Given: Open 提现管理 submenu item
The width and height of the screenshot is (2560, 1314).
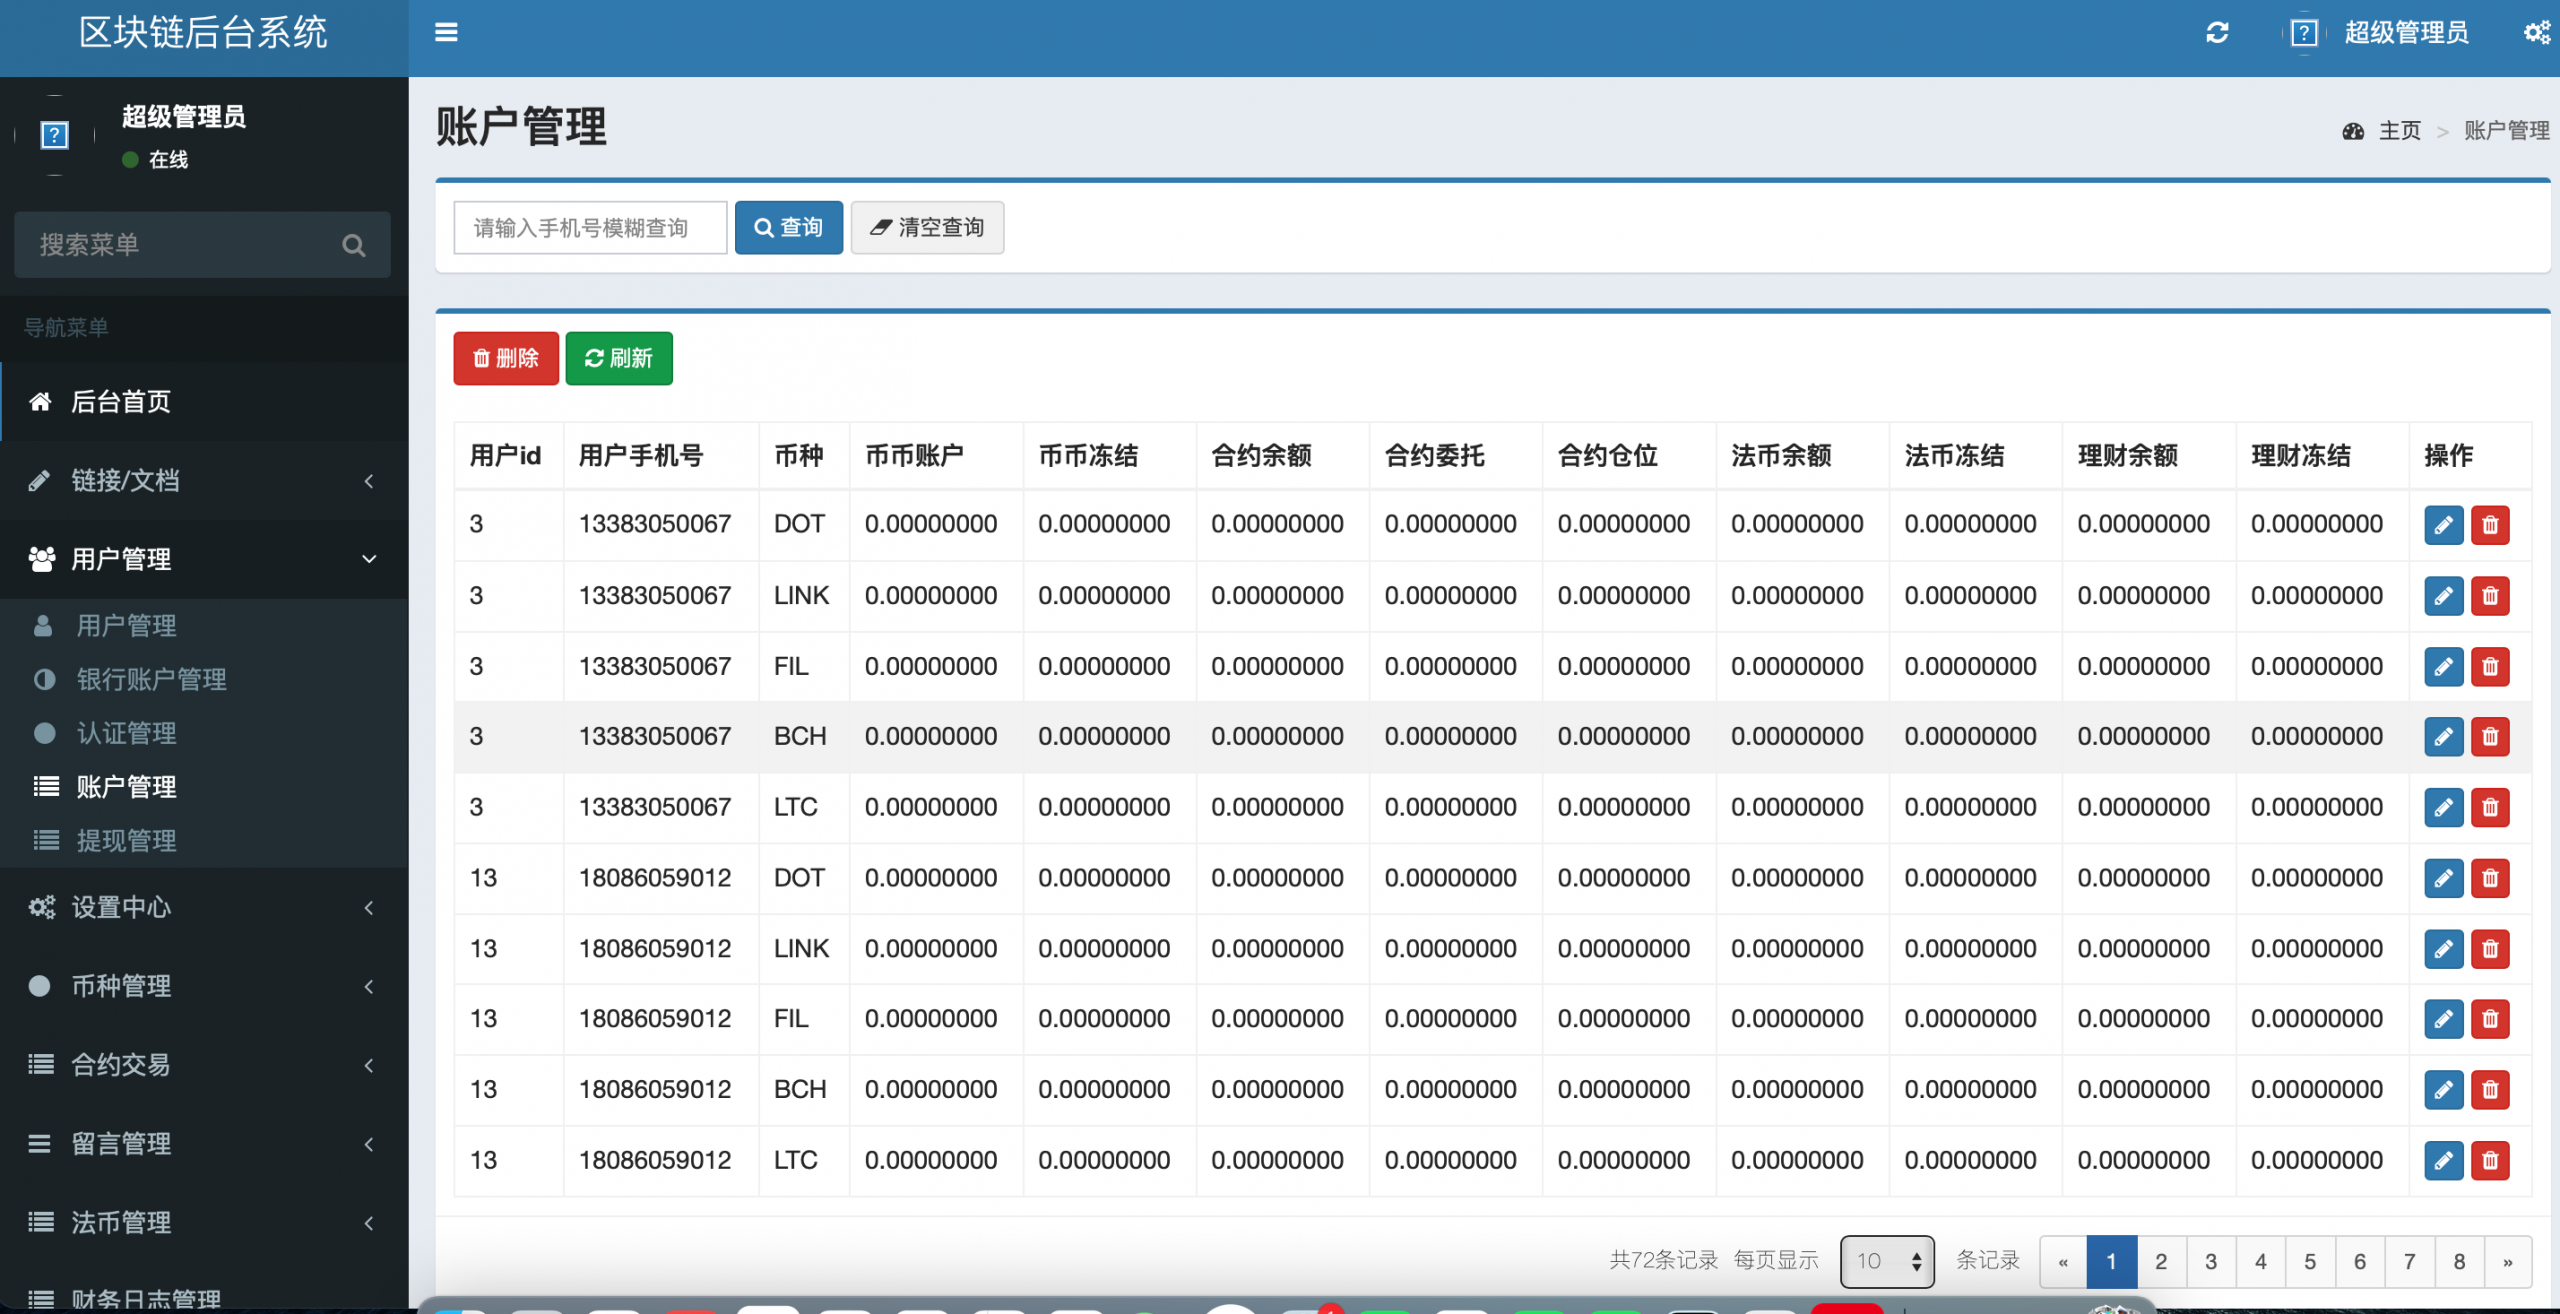Looking at the screenshot, I should pos(127,841).
